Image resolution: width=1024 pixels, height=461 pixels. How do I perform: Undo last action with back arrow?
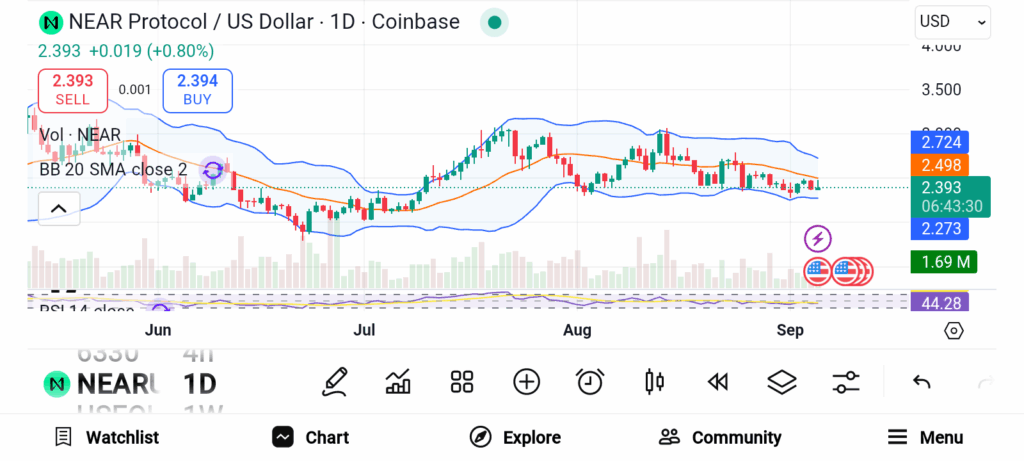pos(921,382)
